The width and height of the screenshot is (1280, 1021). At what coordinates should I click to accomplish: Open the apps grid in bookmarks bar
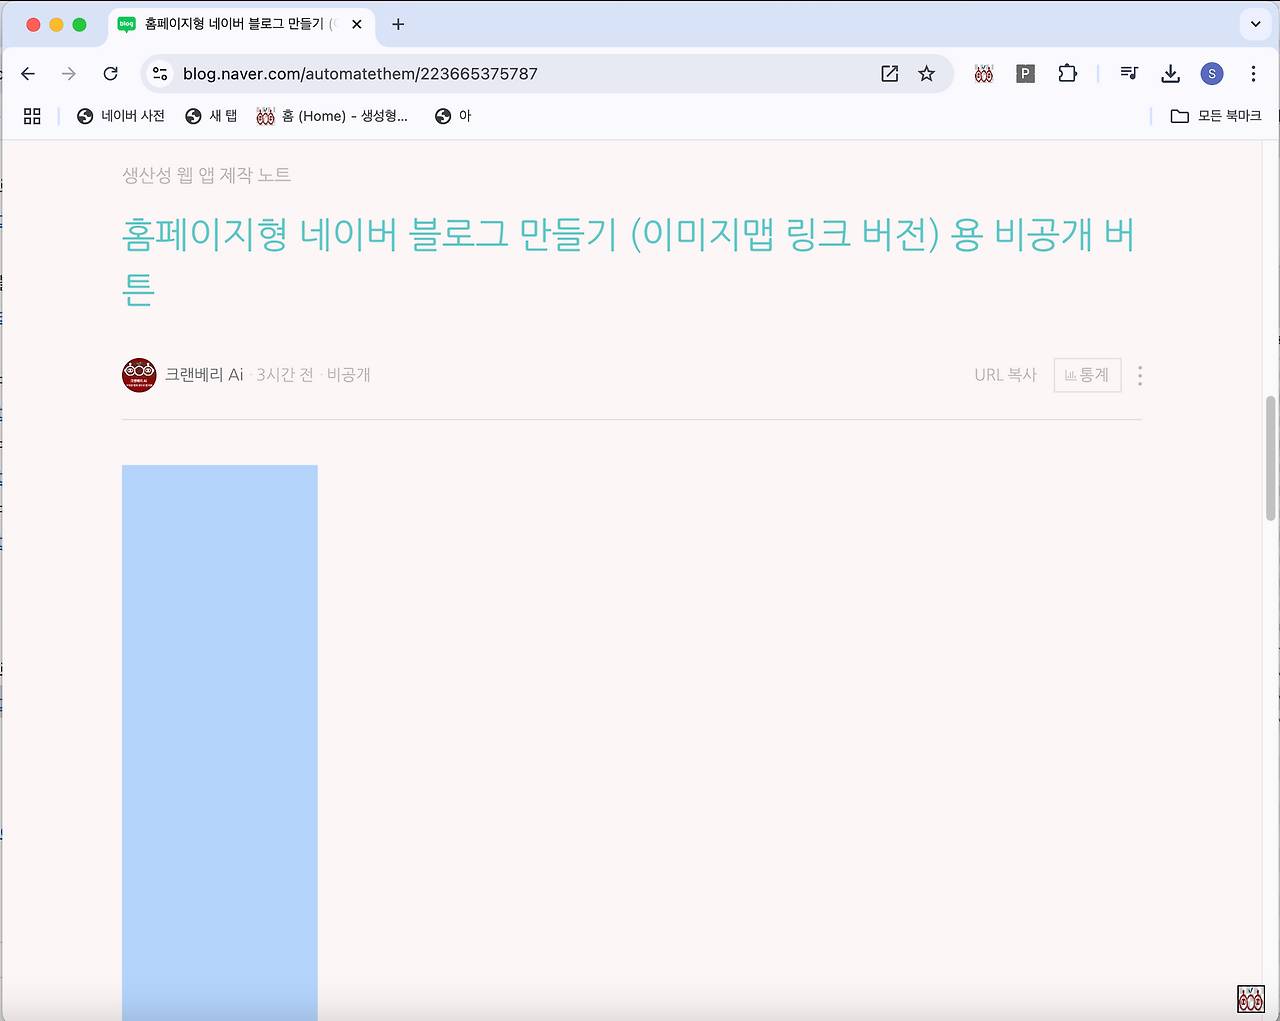click(32, 116)
